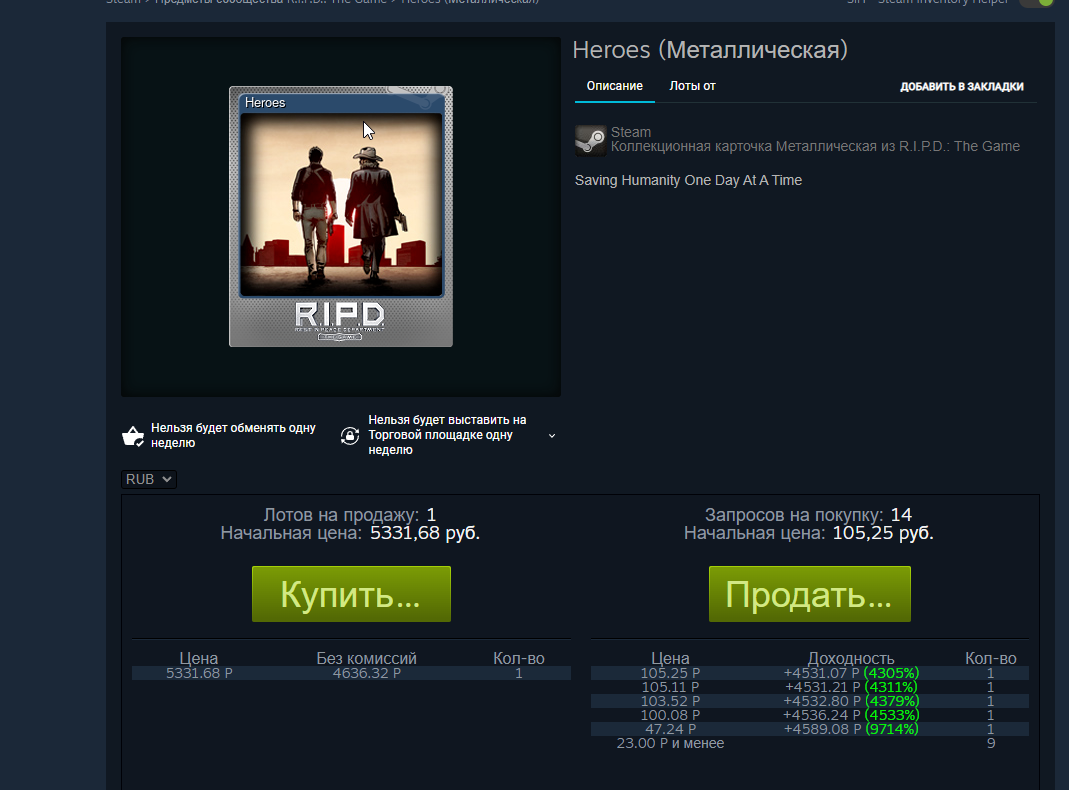This screenshot has height=790, width=1069.
Task: Click the Steam logo icon next to the description
Action: 590,140
